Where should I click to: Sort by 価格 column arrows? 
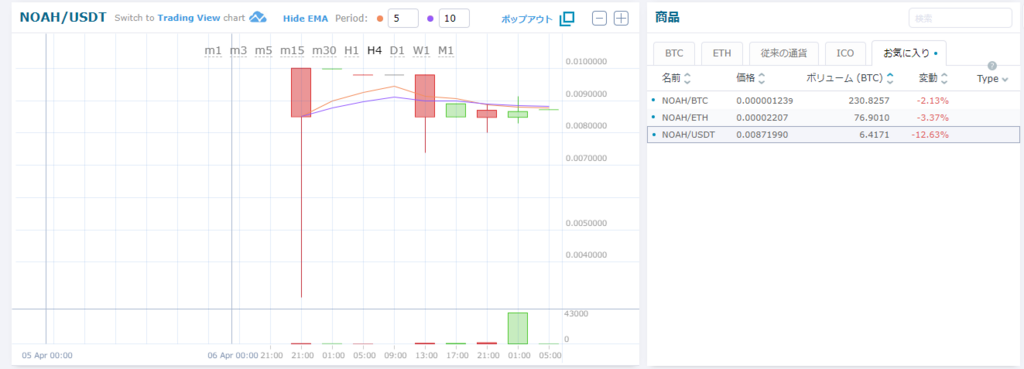[761, 78]
